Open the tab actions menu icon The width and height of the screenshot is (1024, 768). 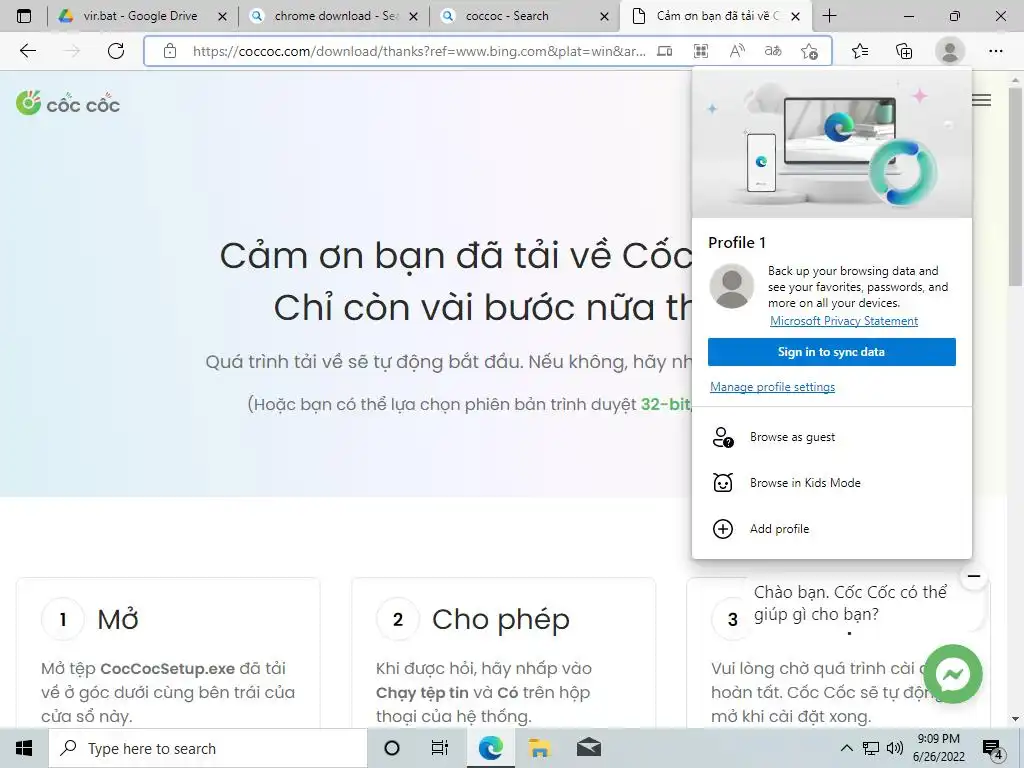pyautogui.click(x=24, y=16)
